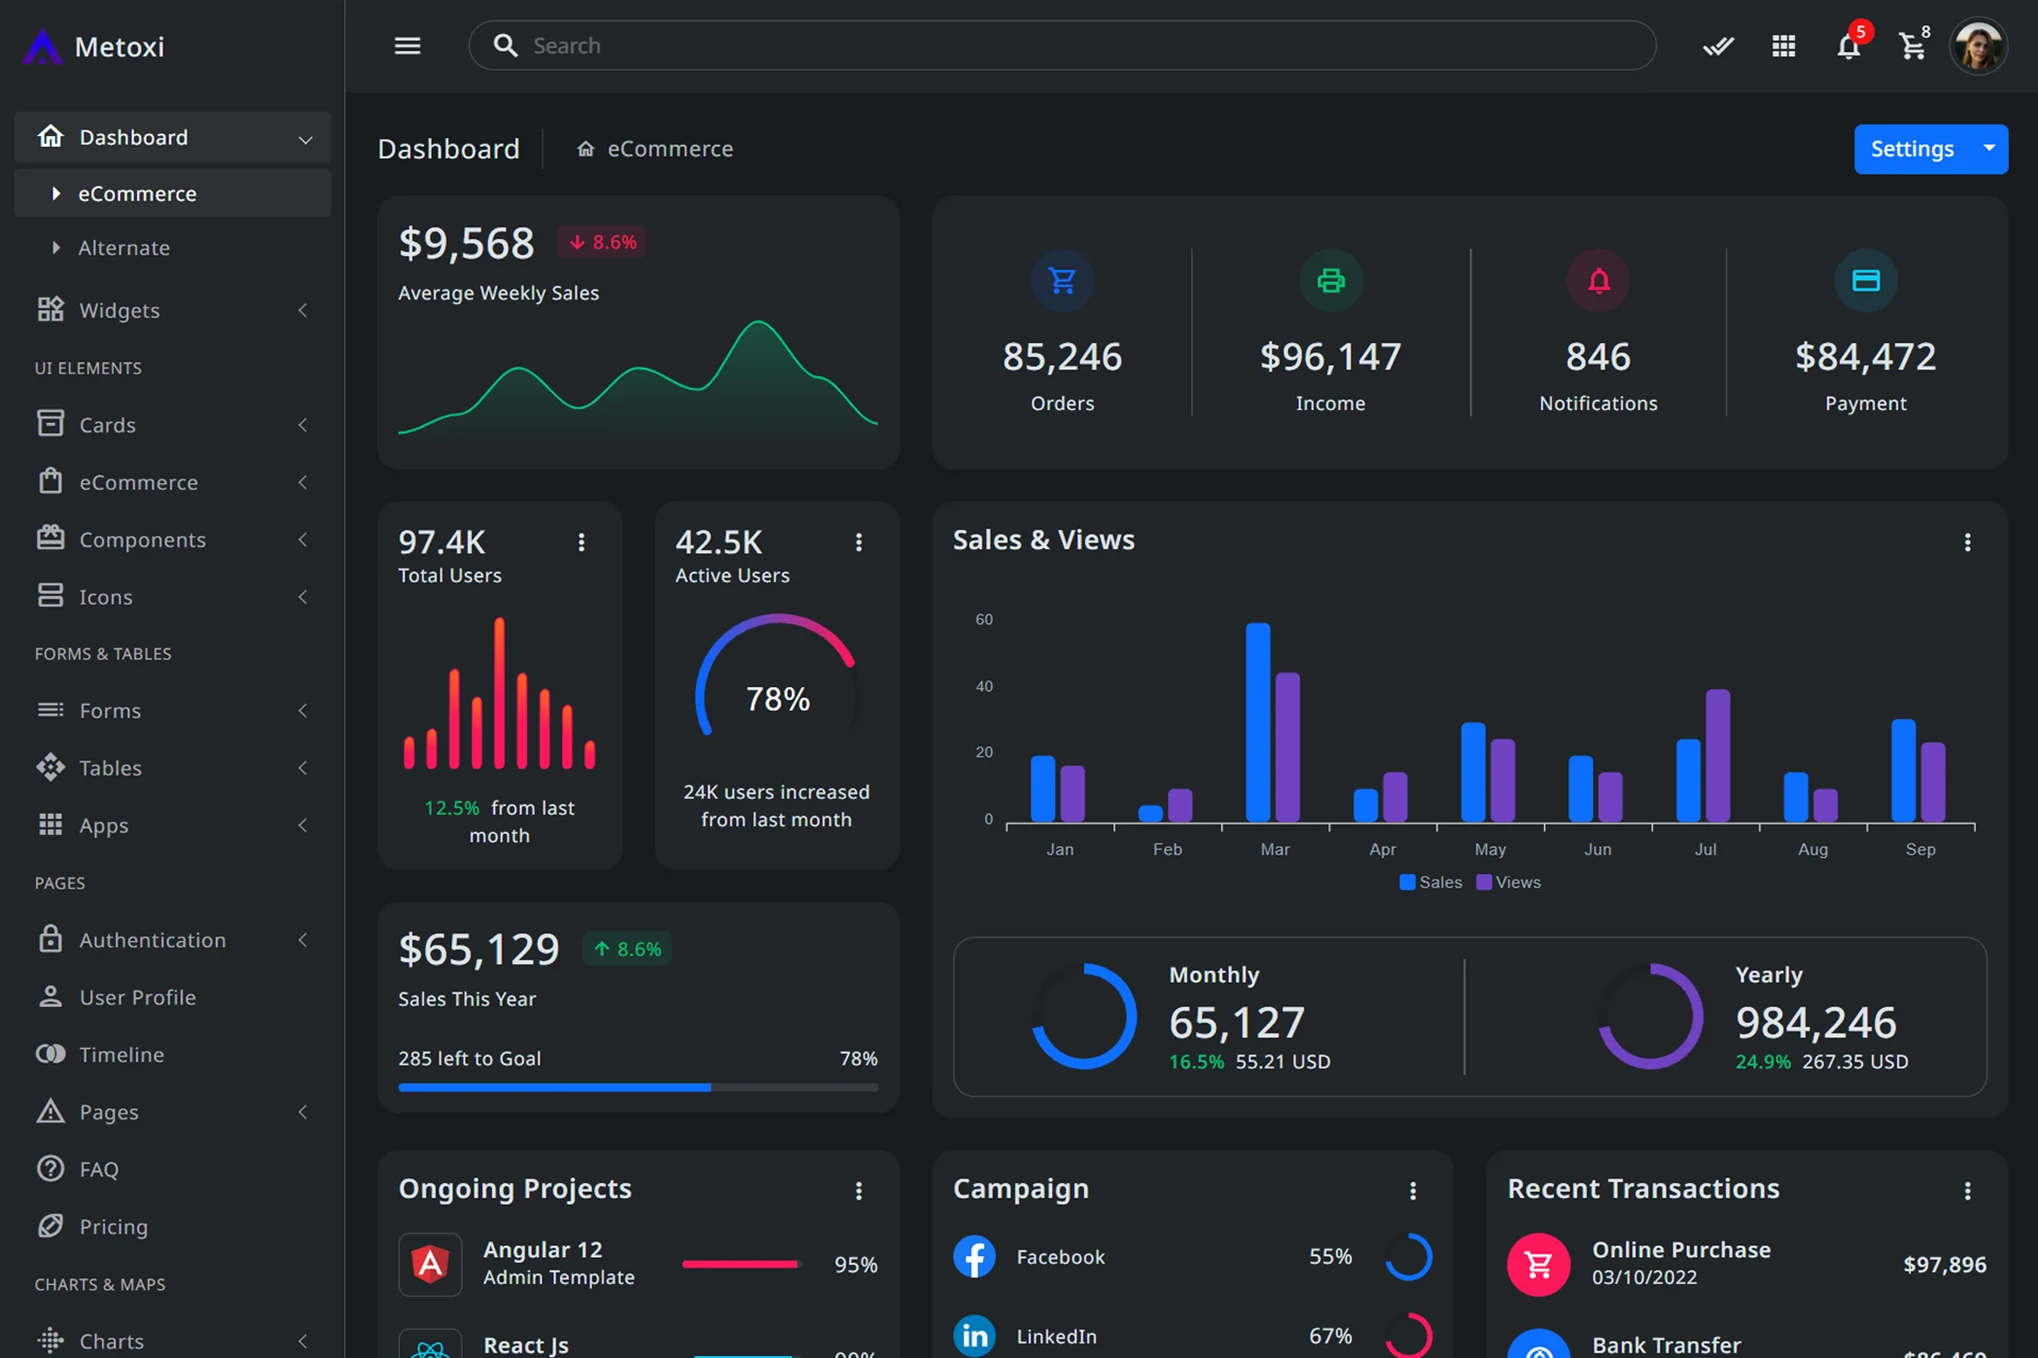Screen dimensions: 2038x1358
Task: Click the double-check tasks icon
Action: tap(1718, 46)
